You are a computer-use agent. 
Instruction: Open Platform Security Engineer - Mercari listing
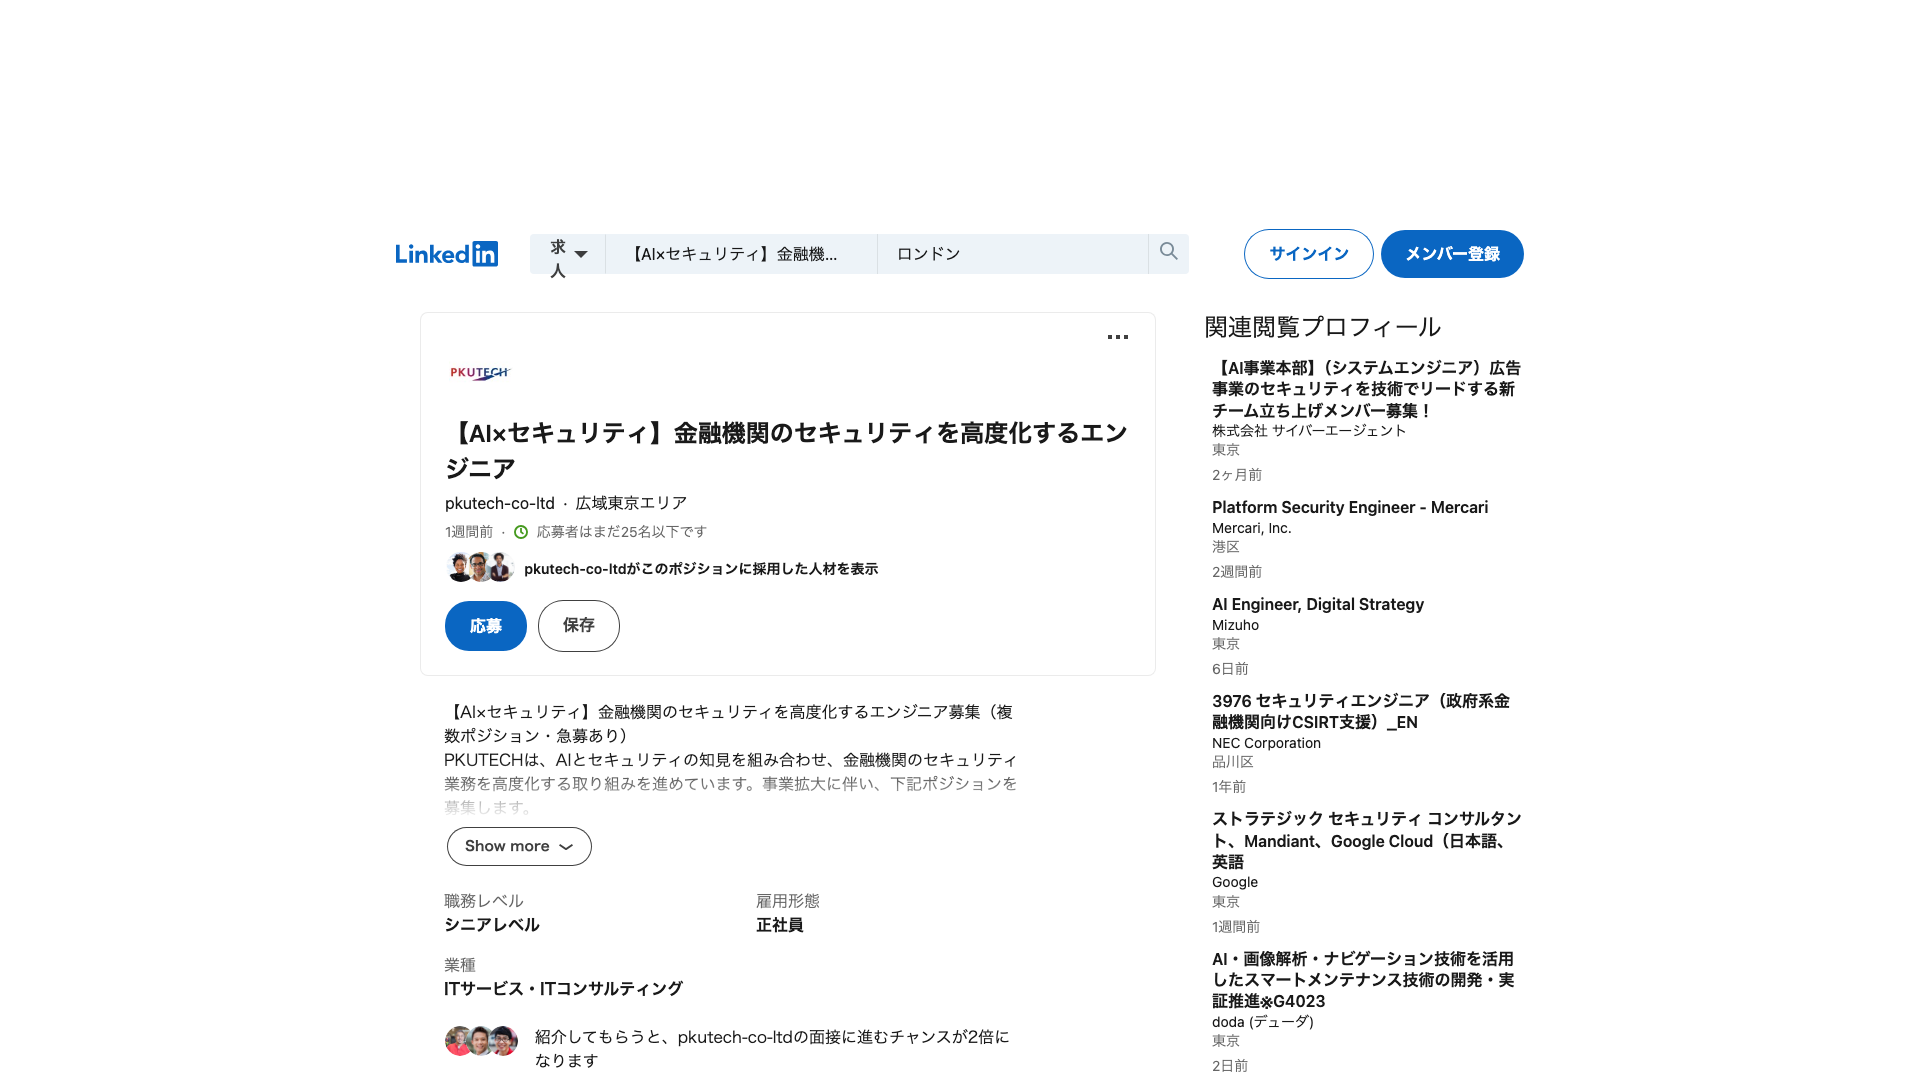tap(1350, 507)
